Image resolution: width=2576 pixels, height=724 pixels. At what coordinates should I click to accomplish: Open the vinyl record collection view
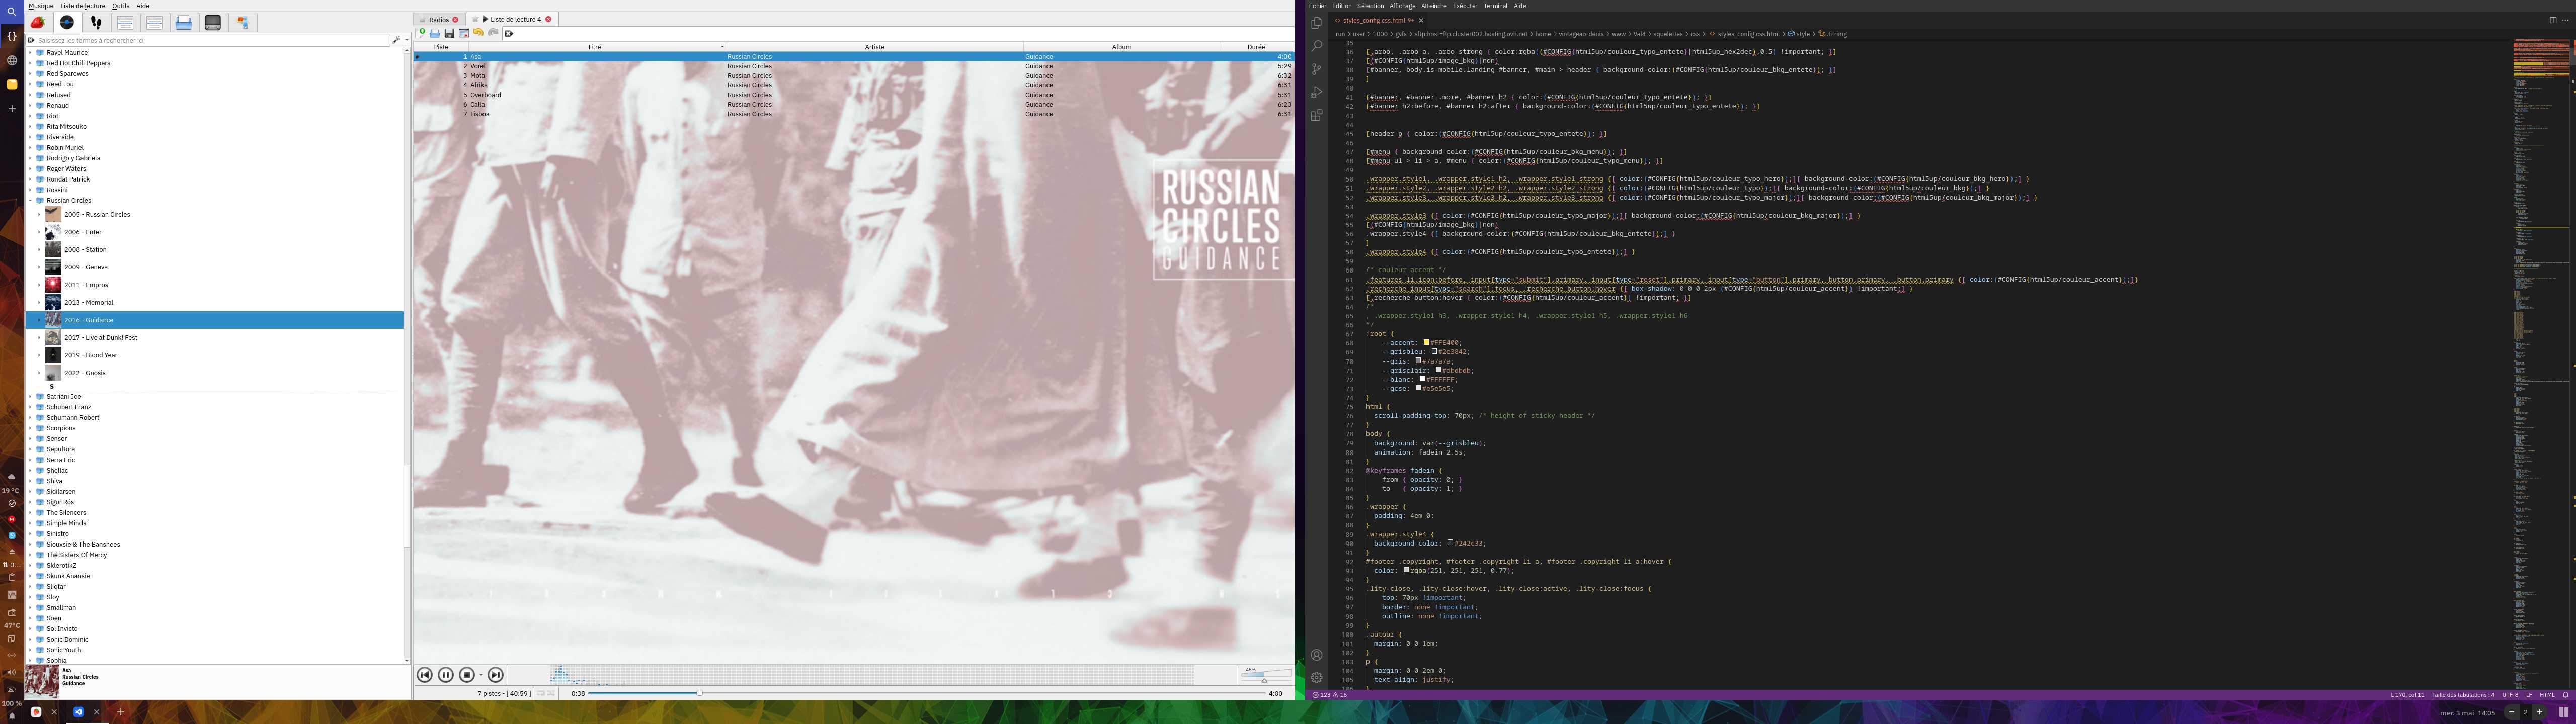67,22
